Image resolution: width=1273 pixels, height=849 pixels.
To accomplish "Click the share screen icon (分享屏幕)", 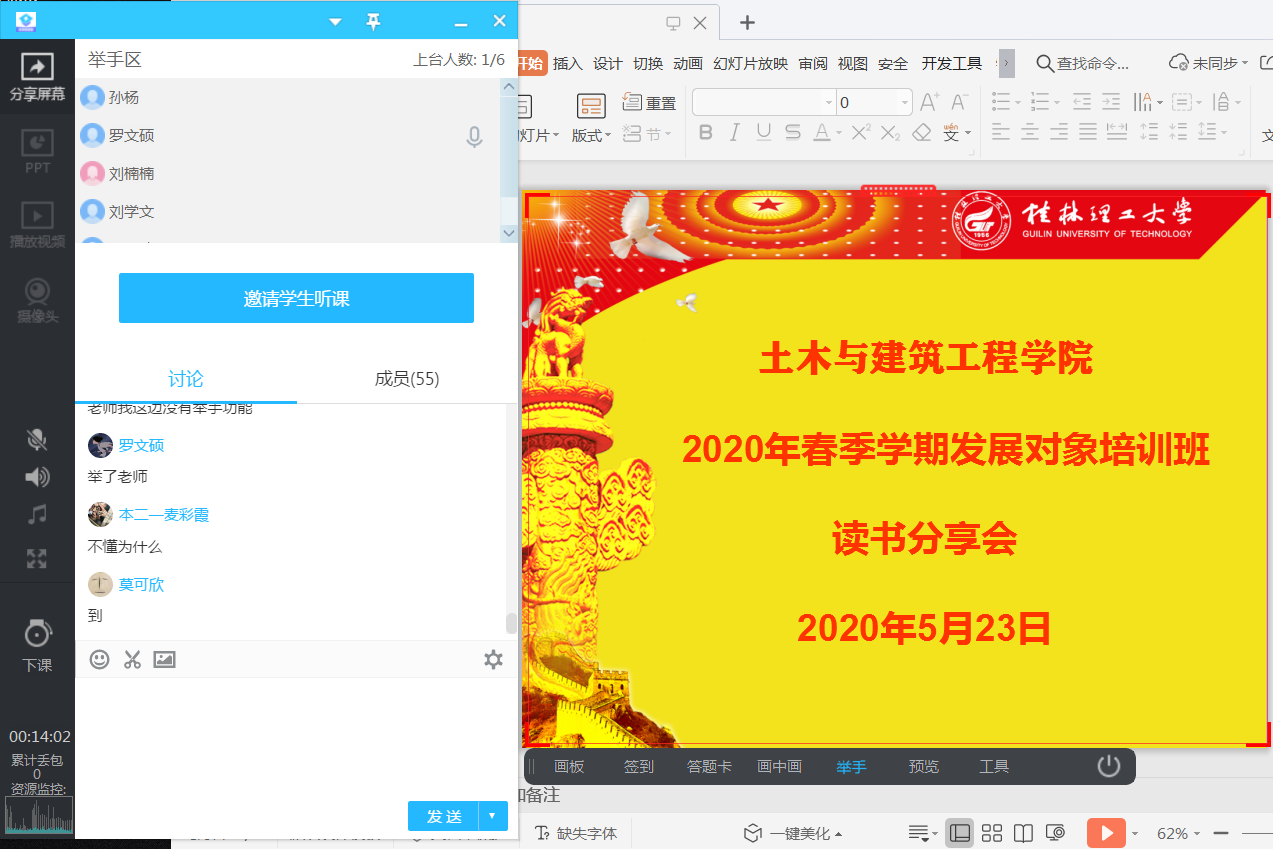I will [x=37, y=77].
